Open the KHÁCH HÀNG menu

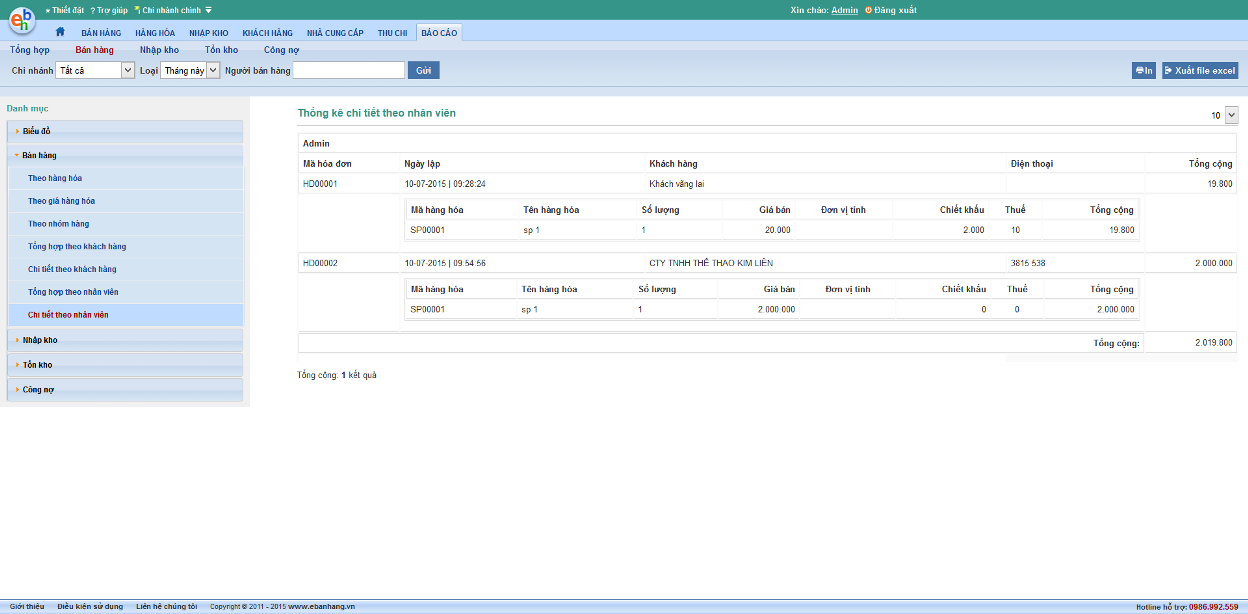pos(267,33)
